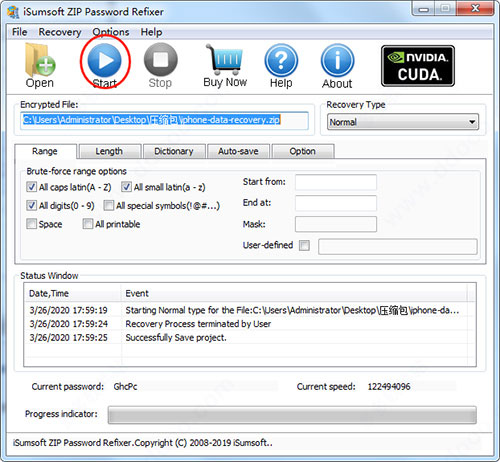500x462 pixels.
Task: Enable the All printable checkbox
Action: [x=88, y=224]
